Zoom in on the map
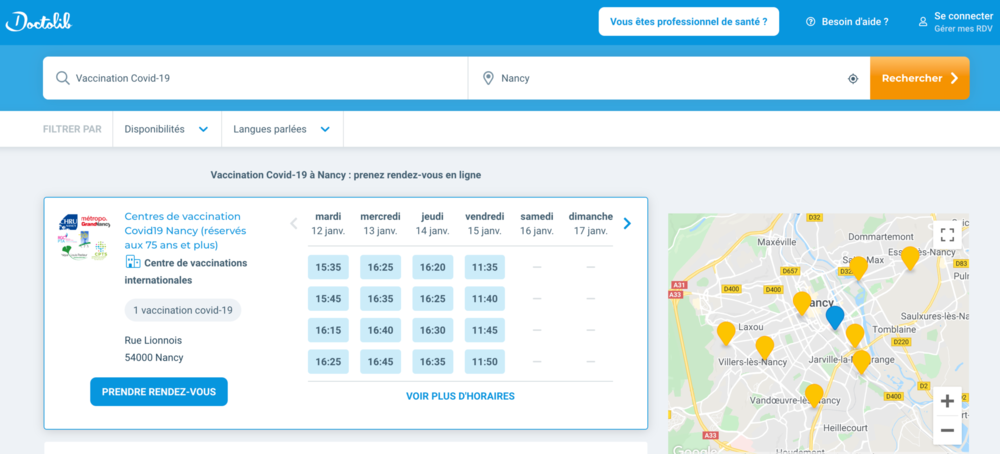 tap(947, 401)
